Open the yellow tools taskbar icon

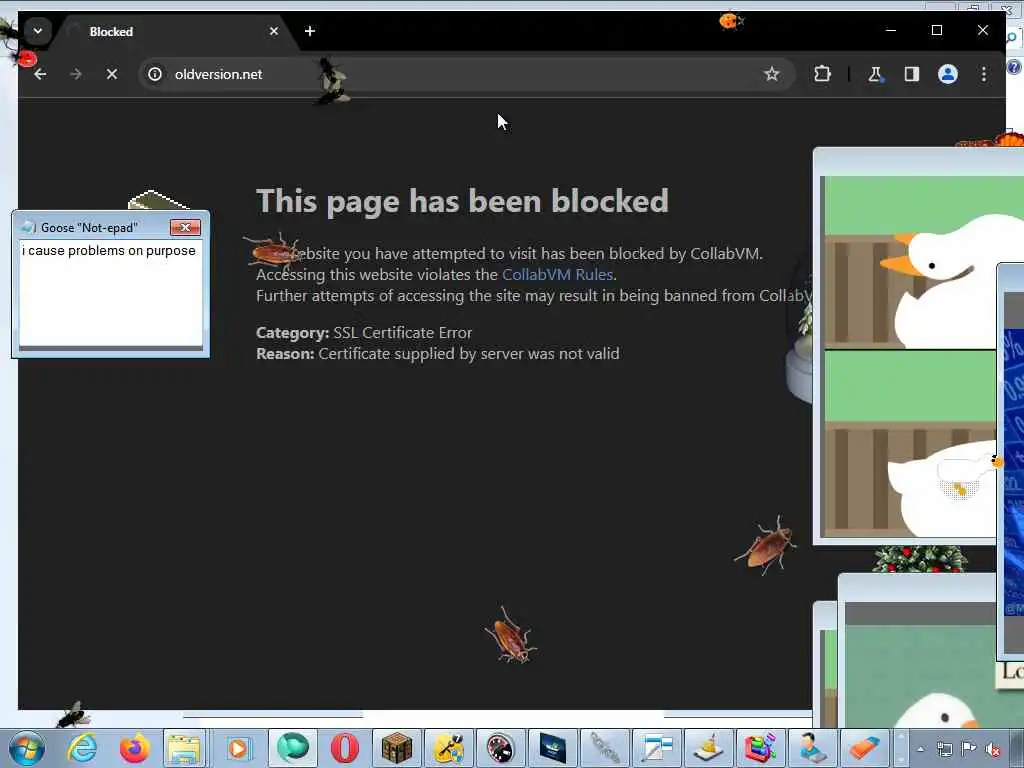click(449, 748)
